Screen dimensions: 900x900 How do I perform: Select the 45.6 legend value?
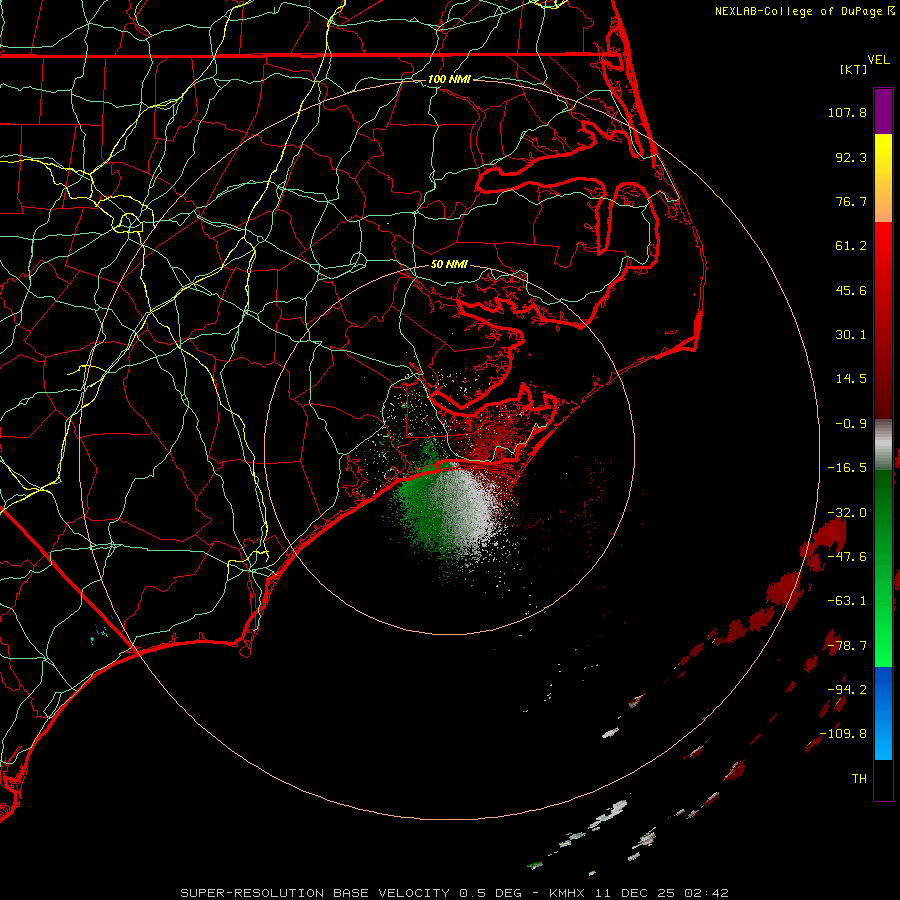point(851,290)
